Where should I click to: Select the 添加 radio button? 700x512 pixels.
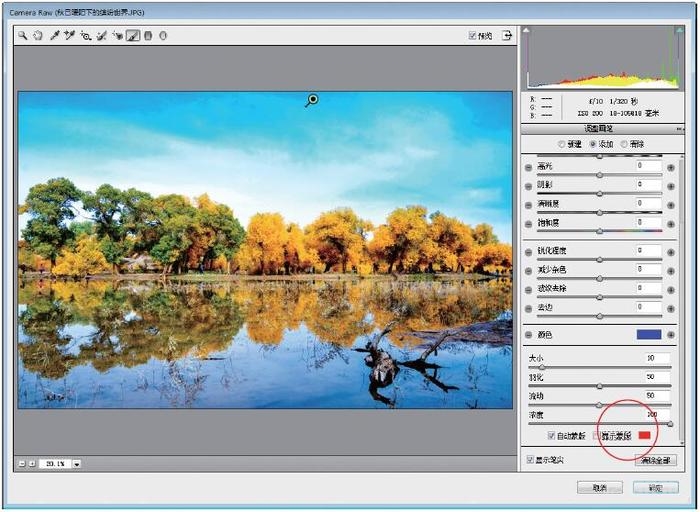tap(593, 144)
